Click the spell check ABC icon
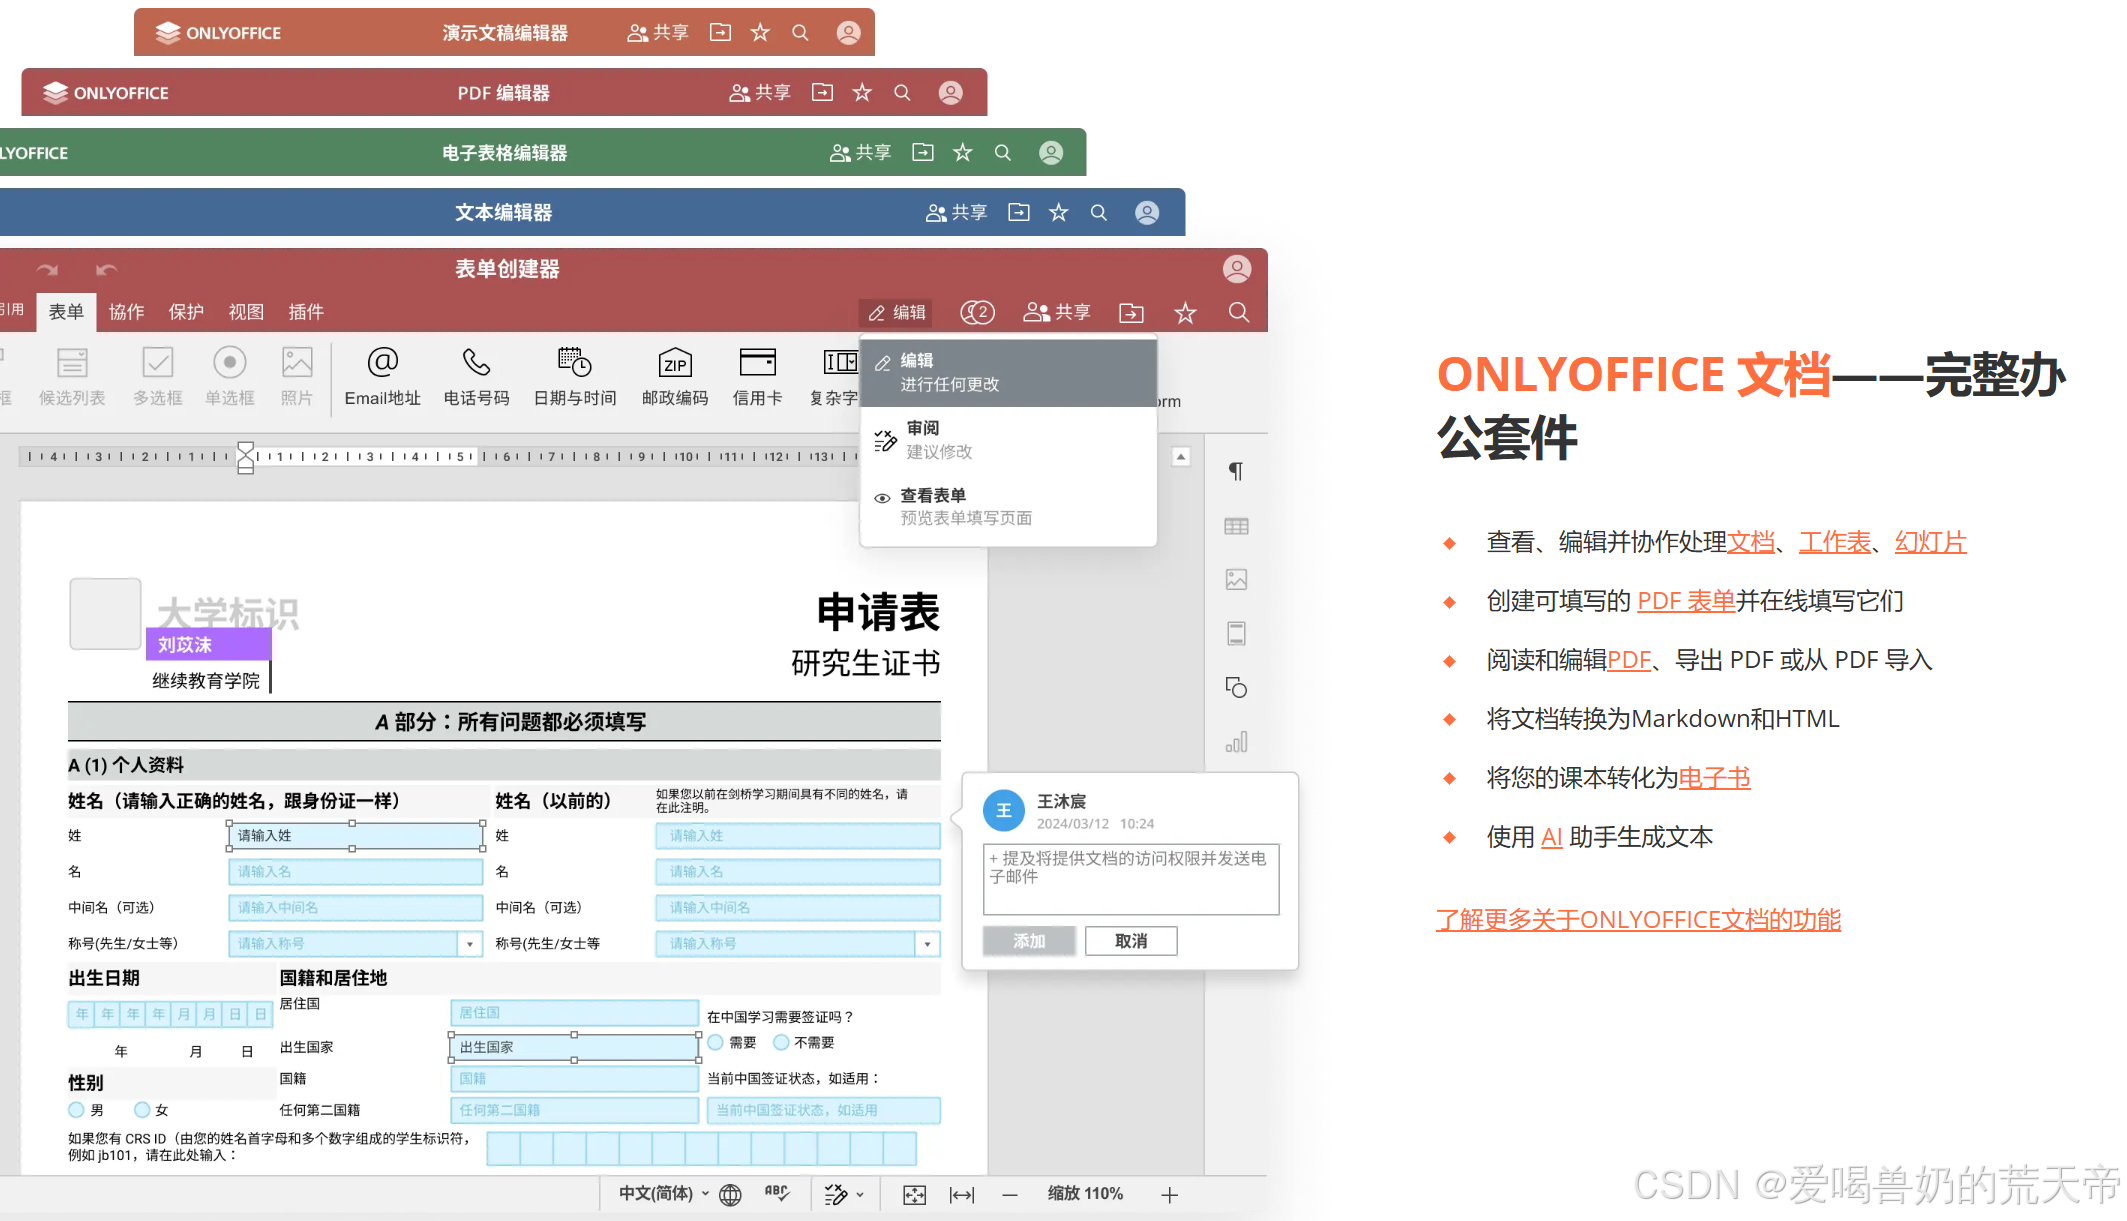Image resolution: width=2127 pixels, height=1221 pixels. 777,1194
